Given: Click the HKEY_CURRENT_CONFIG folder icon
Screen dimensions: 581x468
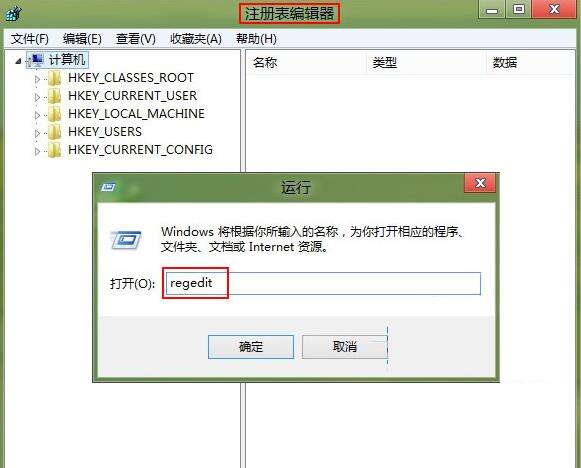Looking at the screenshot, I should coord(54,150).
